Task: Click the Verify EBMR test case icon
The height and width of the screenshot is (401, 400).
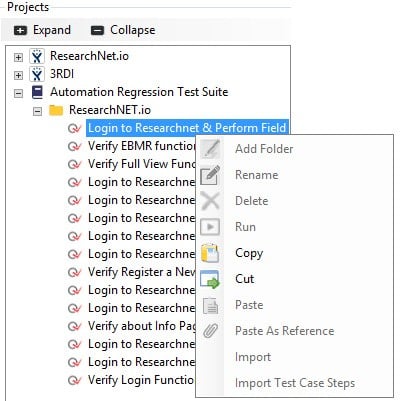Action: click(74, 146)
